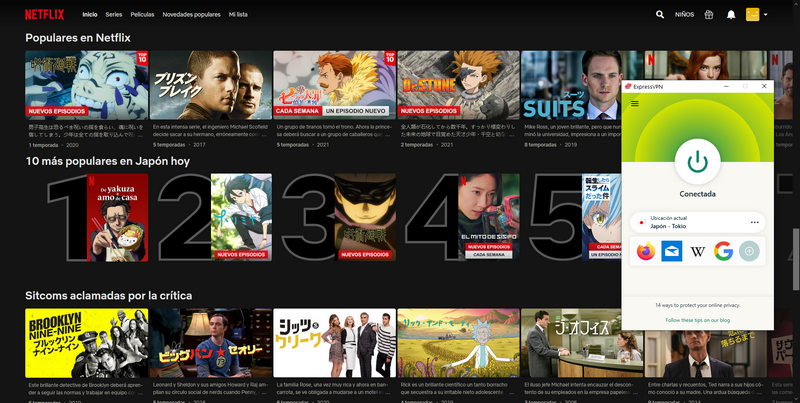The height and width of the screenshot is (403, 800).
Task: Close the ExpressVPN window
Action: tap(764, 87)
